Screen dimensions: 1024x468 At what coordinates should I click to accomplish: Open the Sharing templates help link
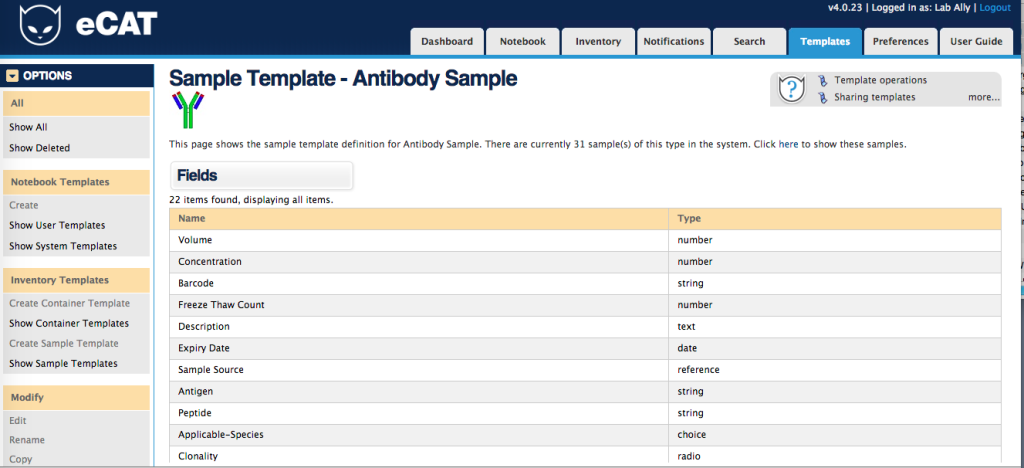(874, 97)
